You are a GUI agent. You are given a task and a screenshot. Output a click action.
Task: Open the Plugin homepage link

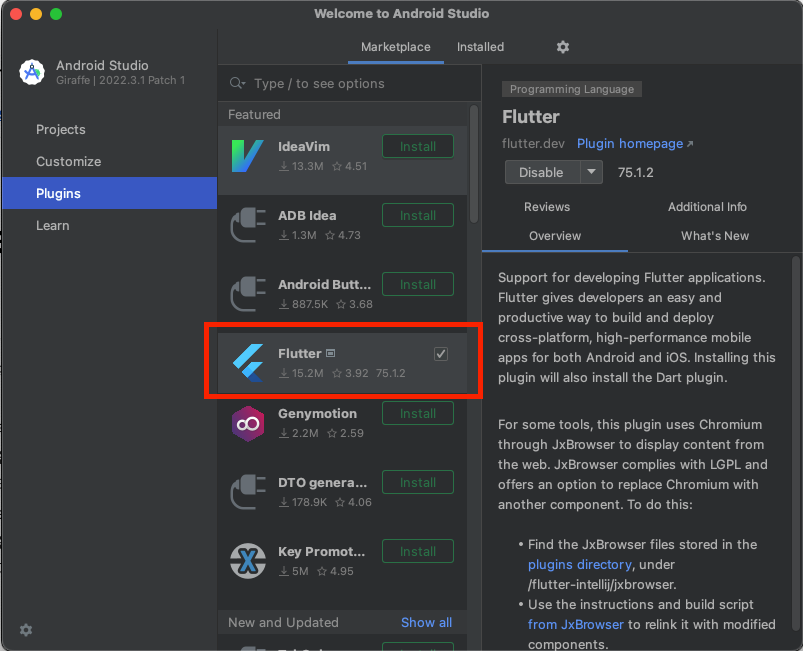pos(635,143)
